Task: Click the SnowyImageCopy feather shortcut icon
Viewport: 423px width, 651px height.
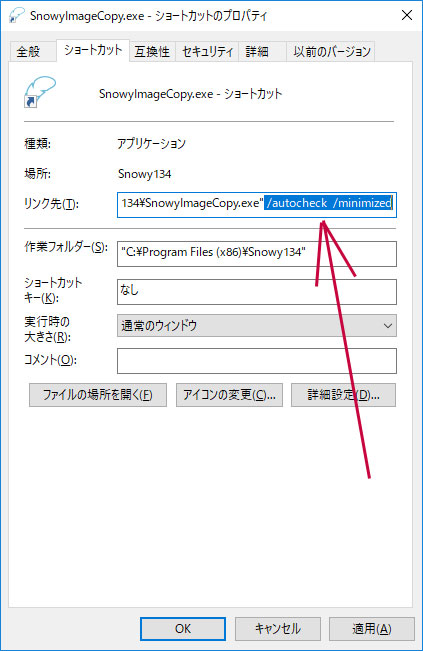Action: pyautogui.click(x=40, y=92)
